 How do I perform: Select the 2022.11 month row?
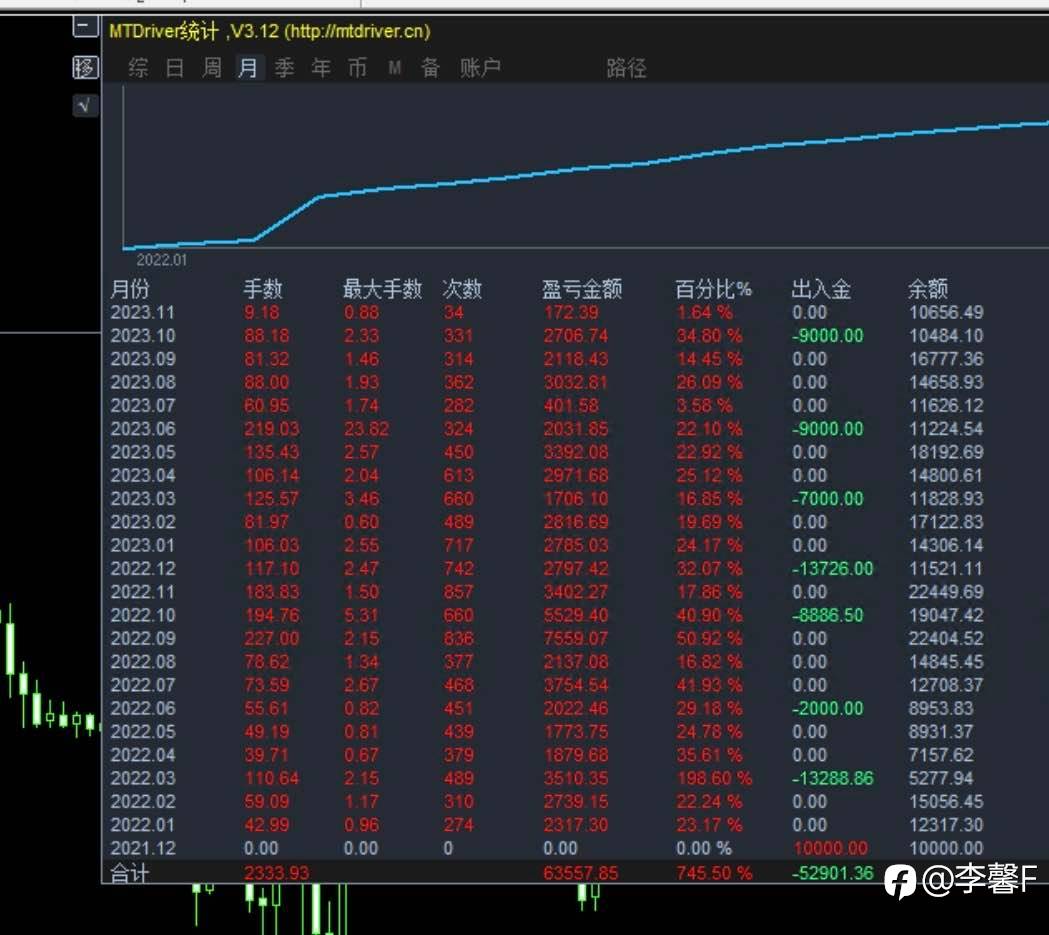(547, 592)
